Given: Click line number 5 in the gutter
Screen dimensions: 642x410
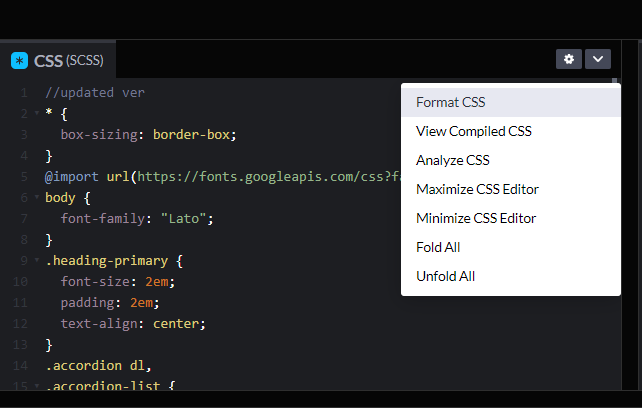Looking at the screenshot, I should click(x=23, y=176).
